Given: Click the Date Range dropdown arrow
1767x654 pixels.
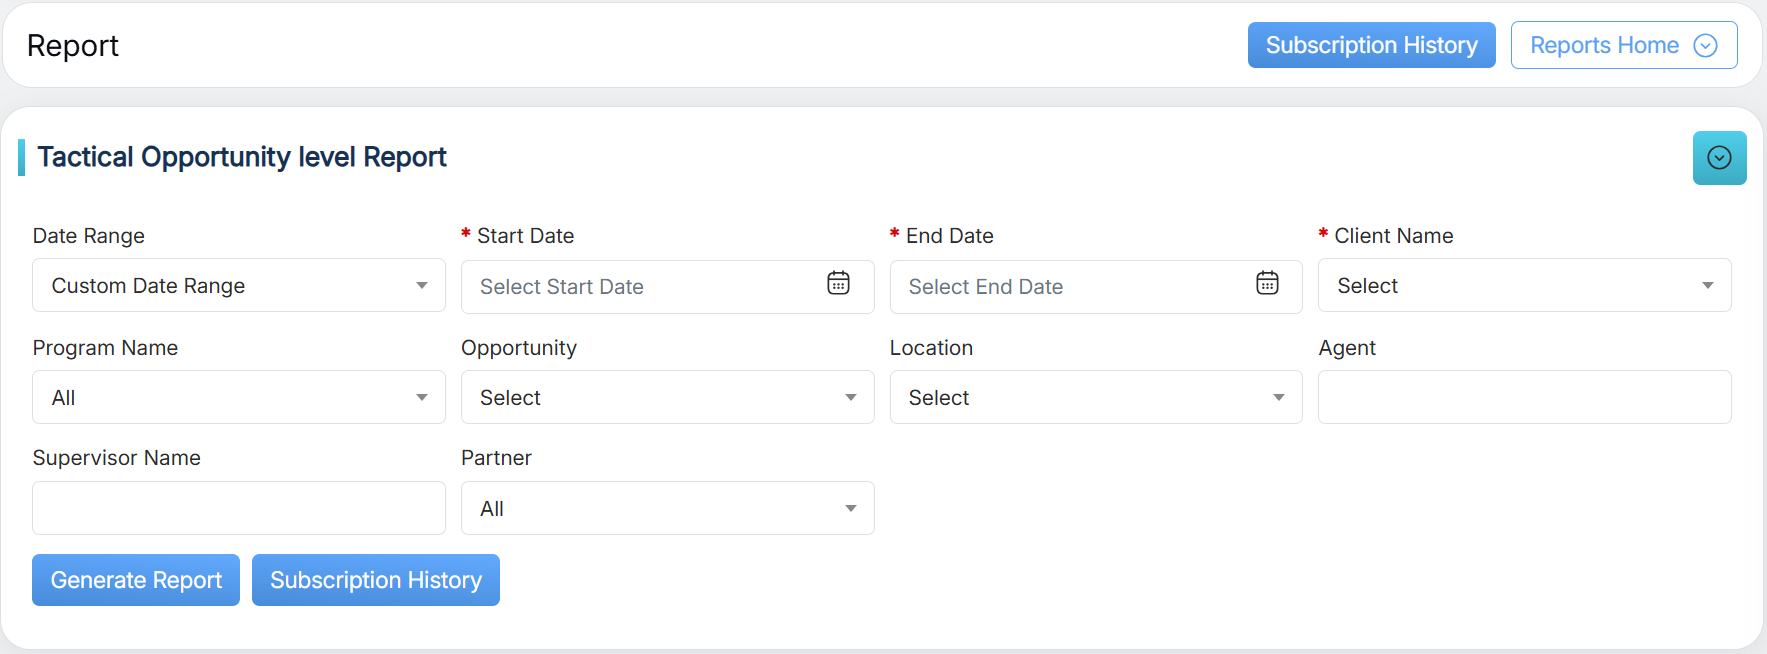Looking at the screenshot, I should (422, 286).
